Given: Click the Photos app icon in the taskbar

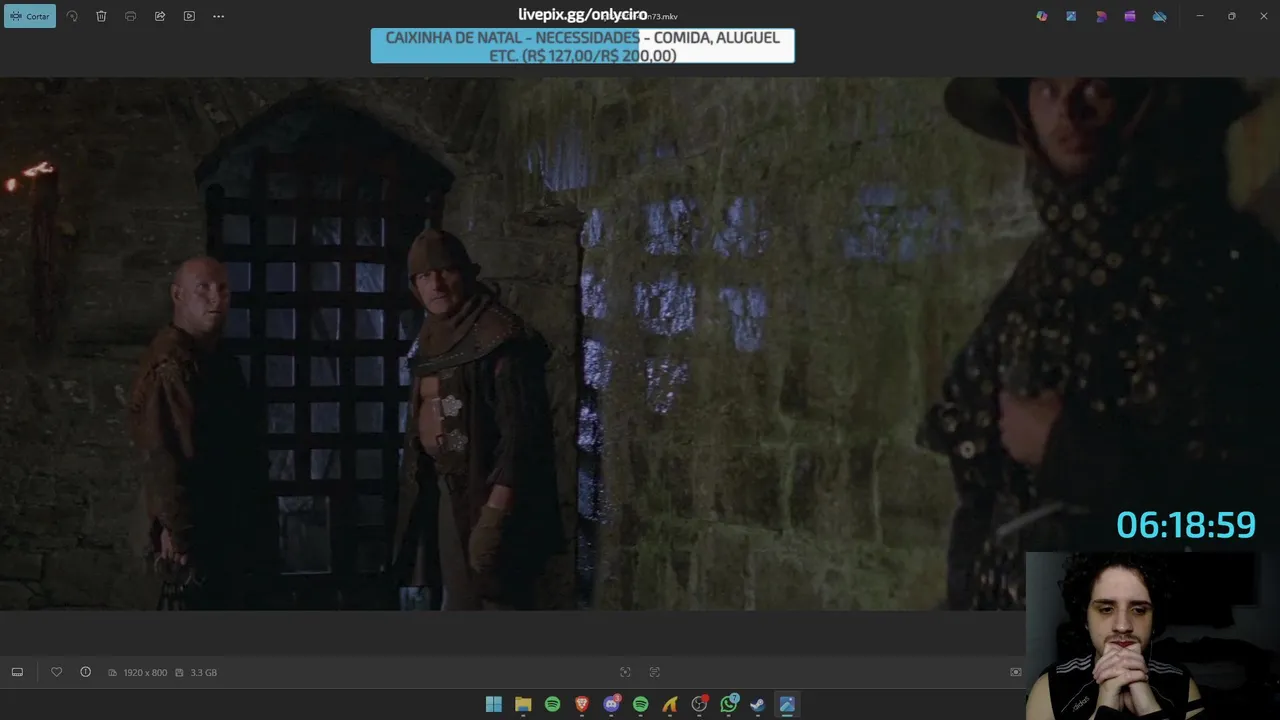Looking at the screenshot, I should click(787, 704).
